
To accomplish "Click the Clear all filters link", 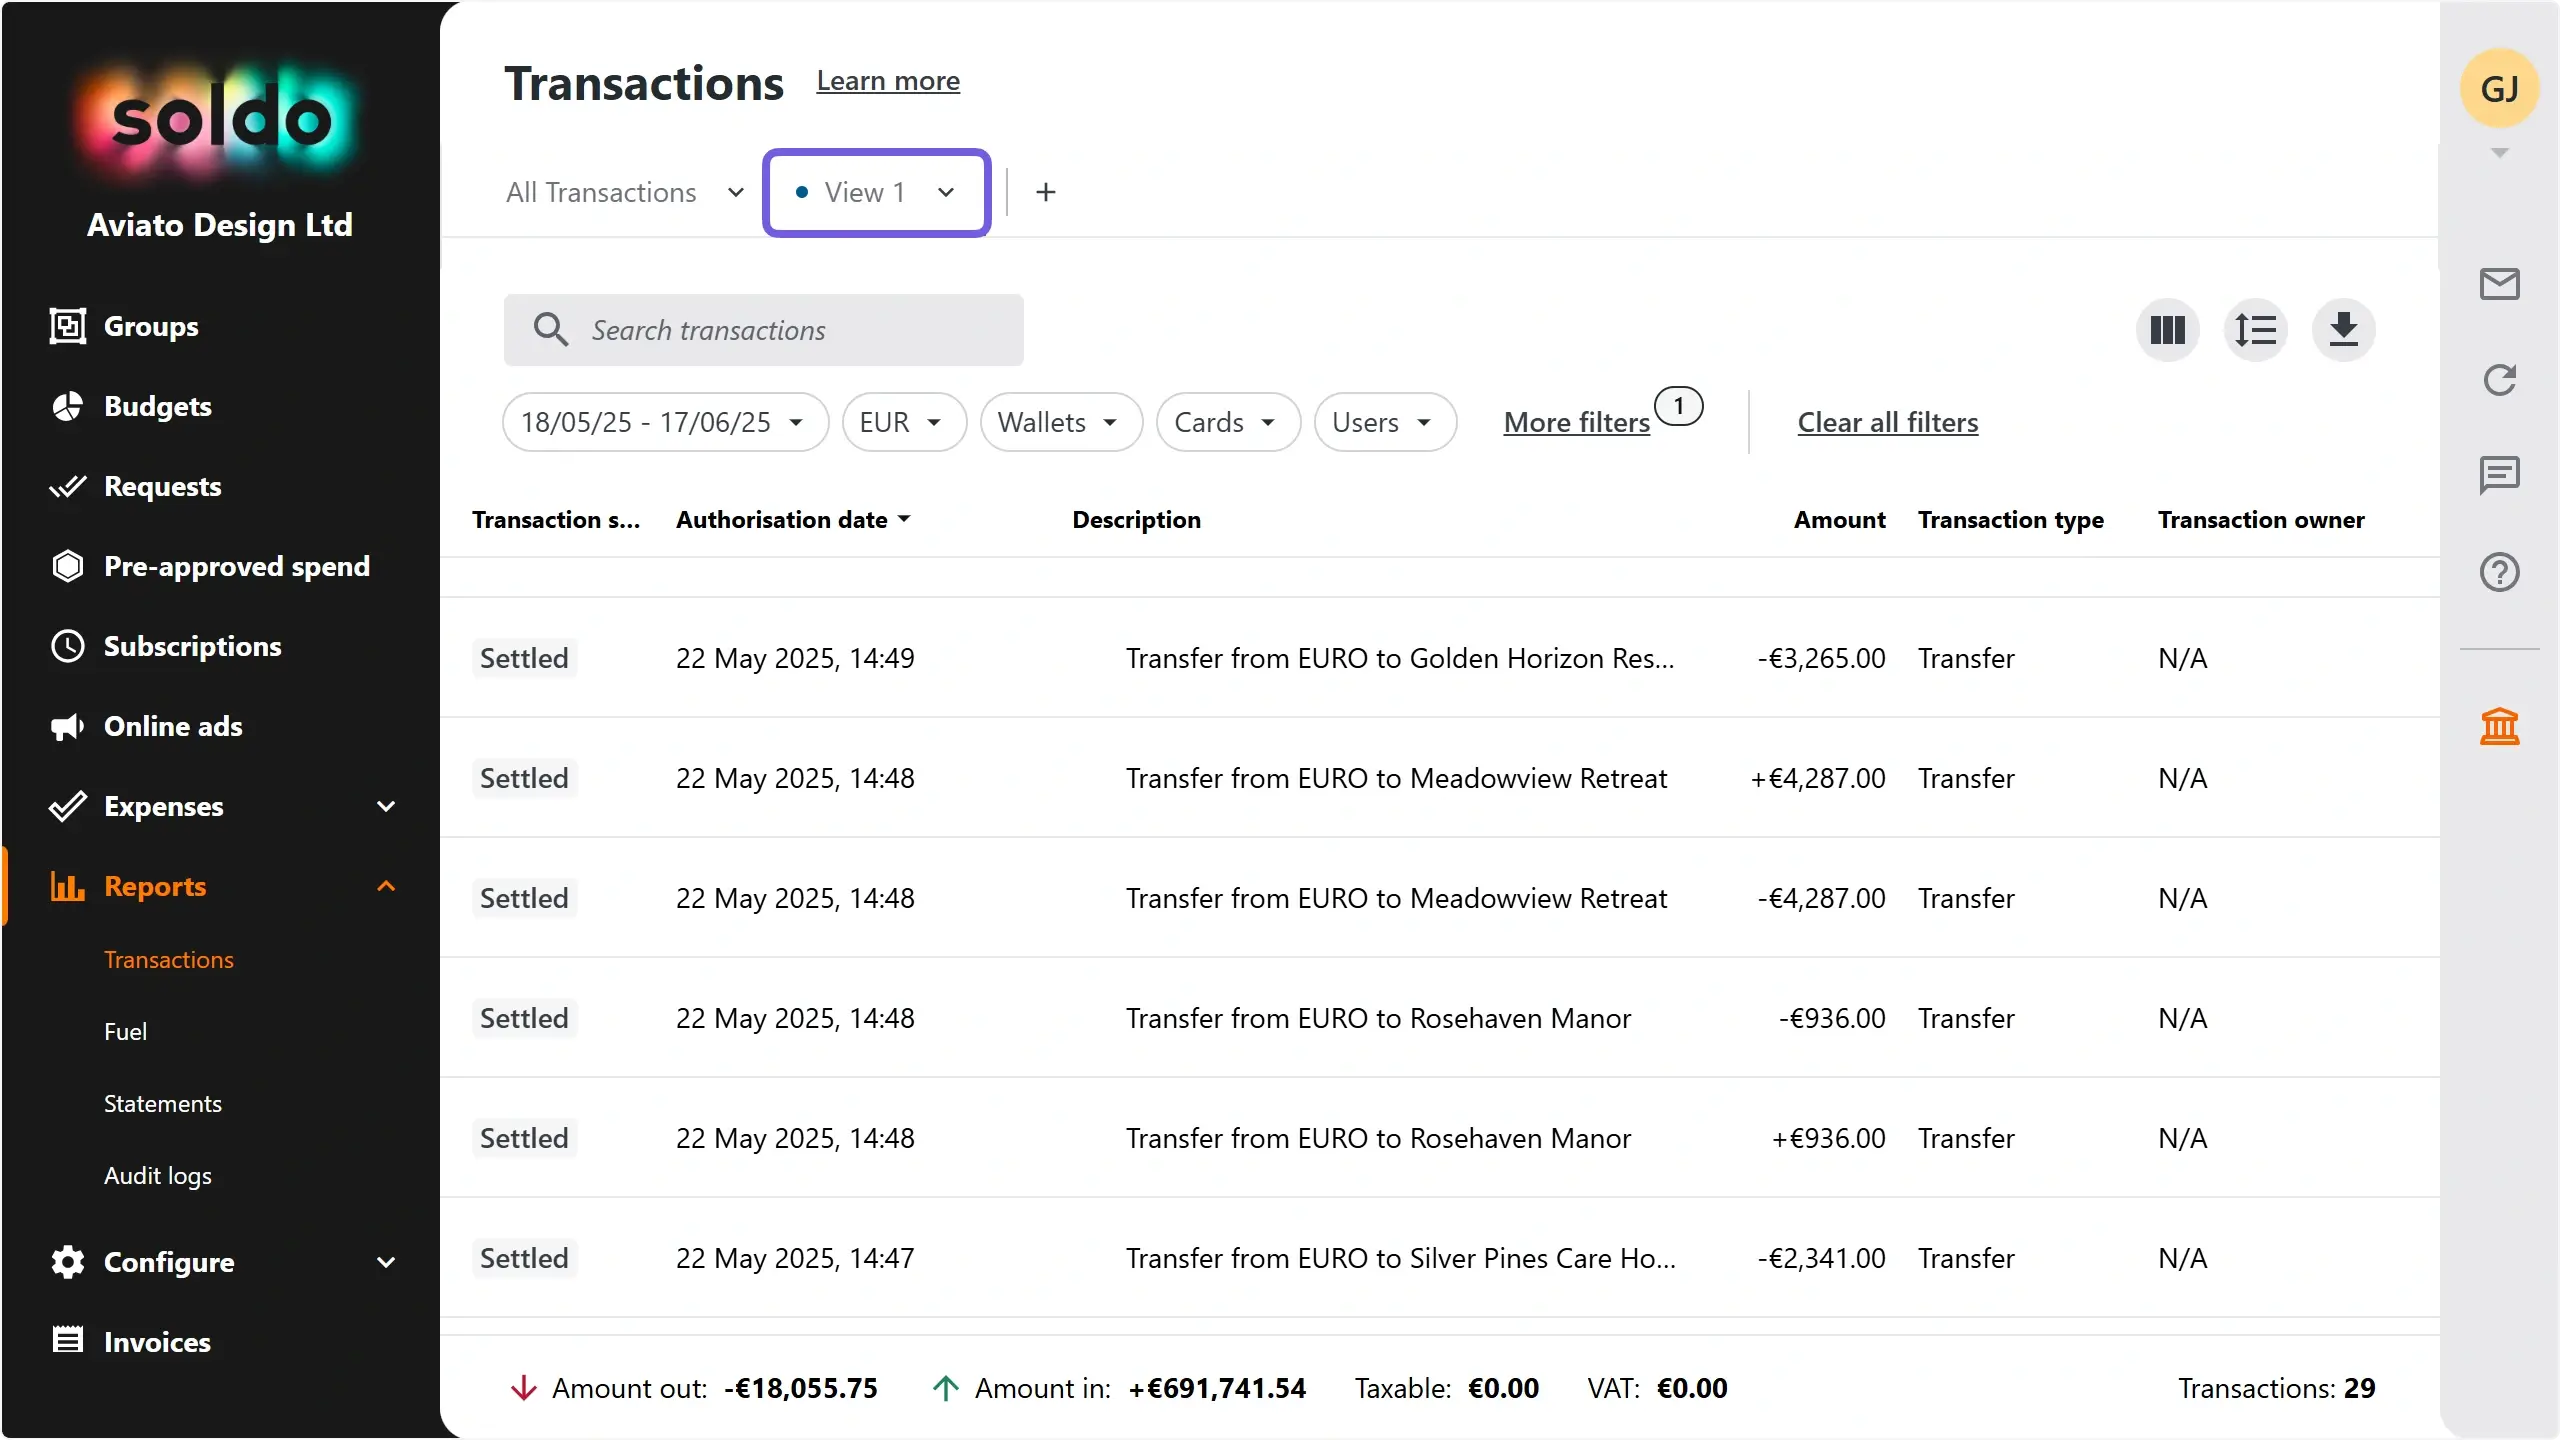I will tap(1887, 422).
